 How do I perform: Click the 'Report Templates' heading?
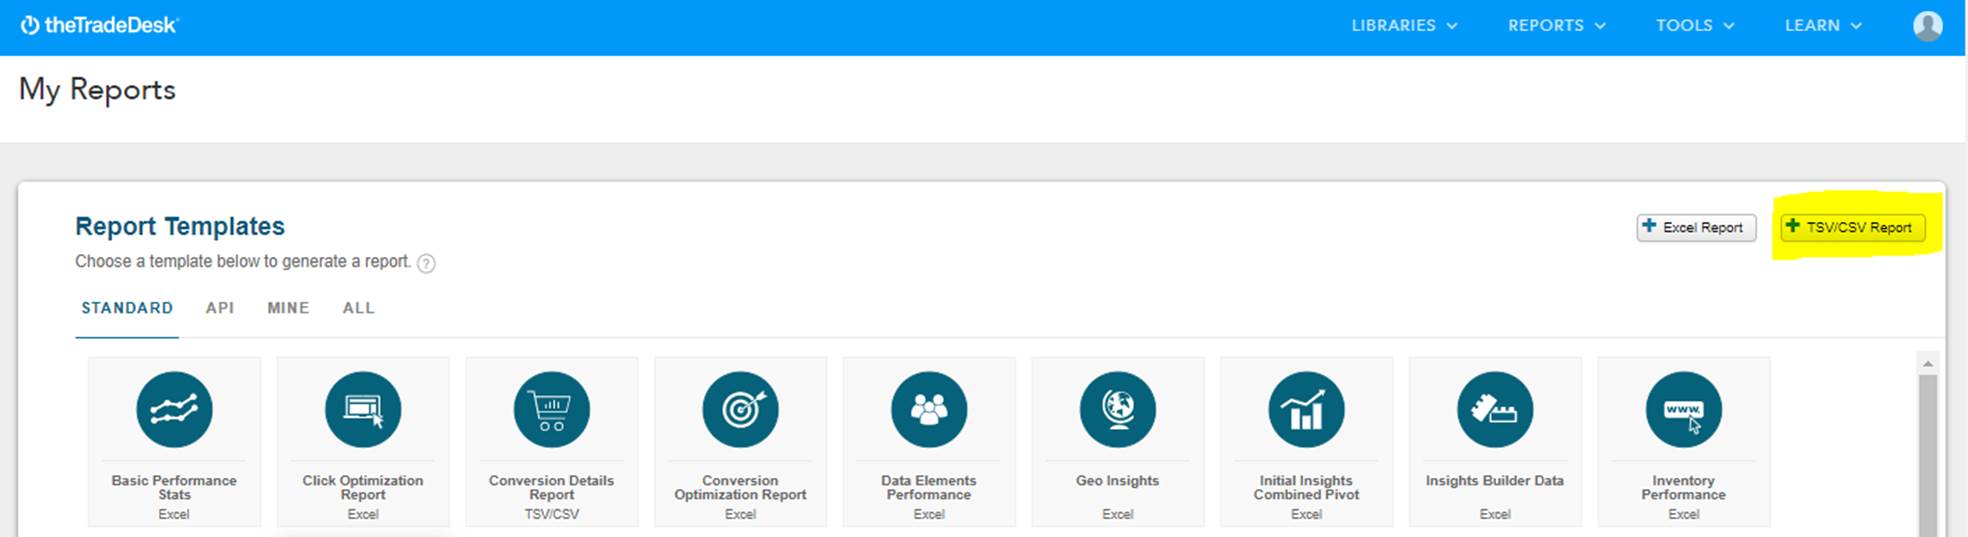(180, 226)
